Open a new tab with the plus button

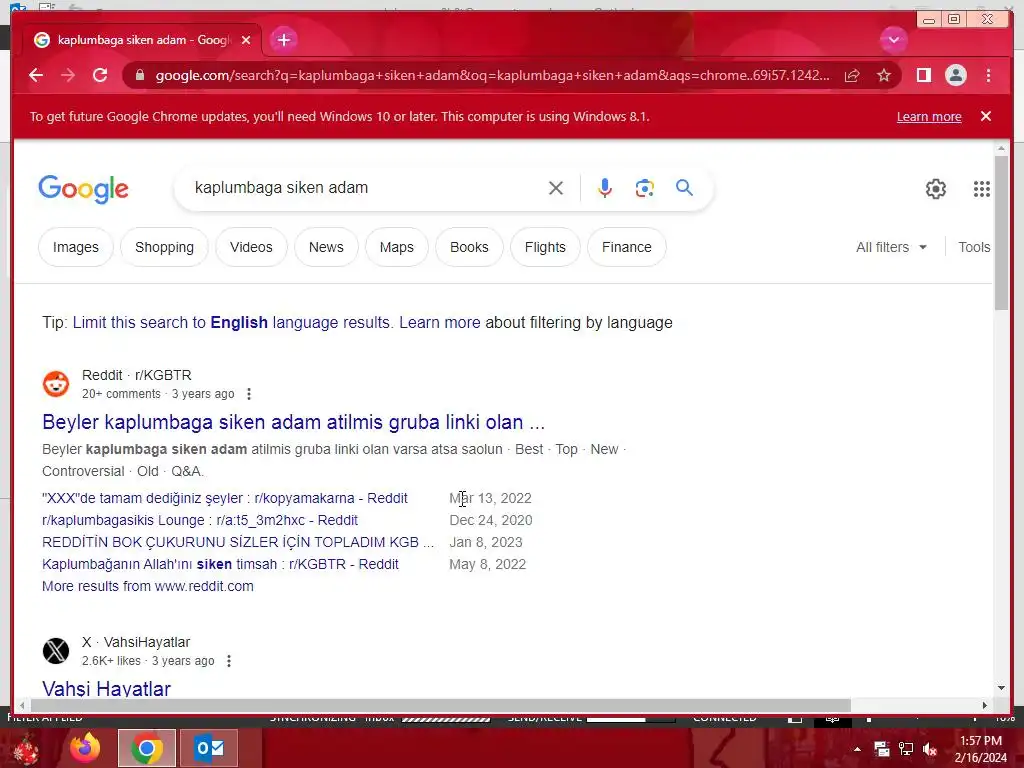point(283,40)
